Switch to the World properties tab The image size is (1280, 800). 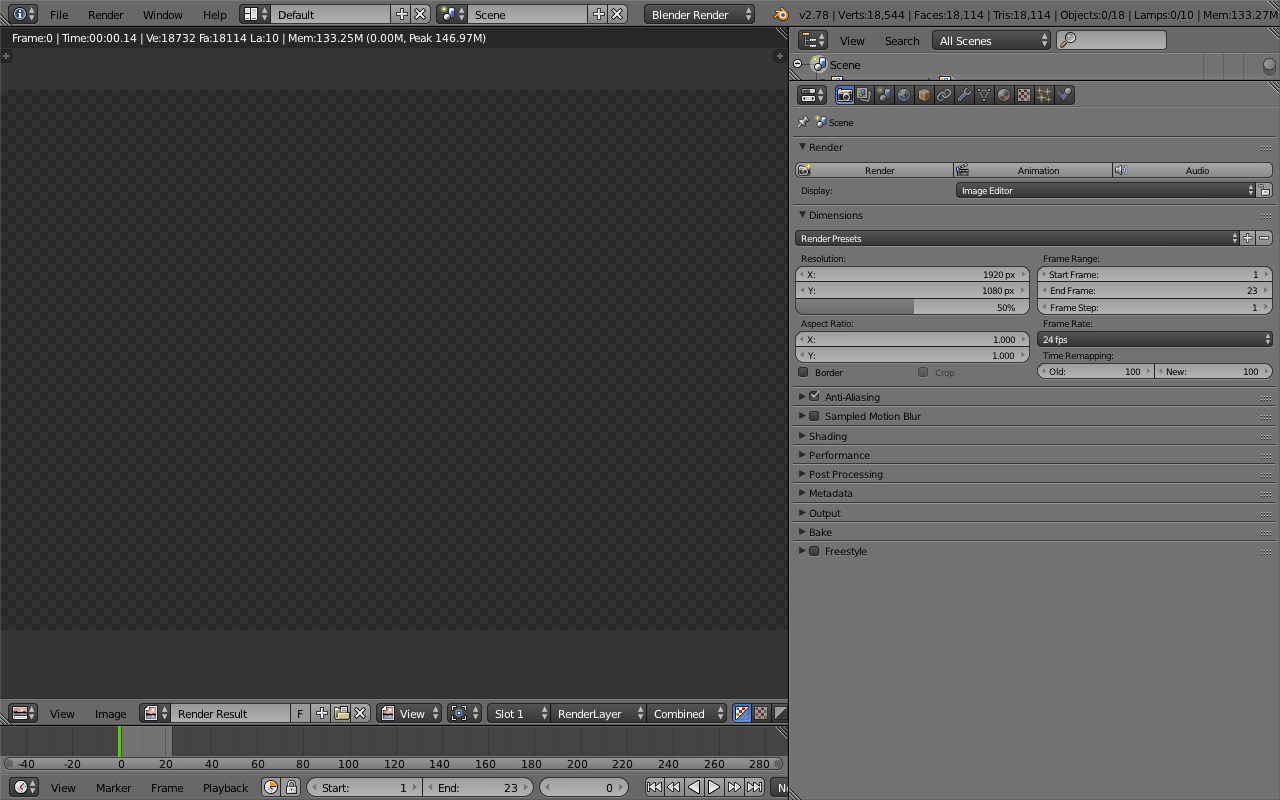[904, 94]
